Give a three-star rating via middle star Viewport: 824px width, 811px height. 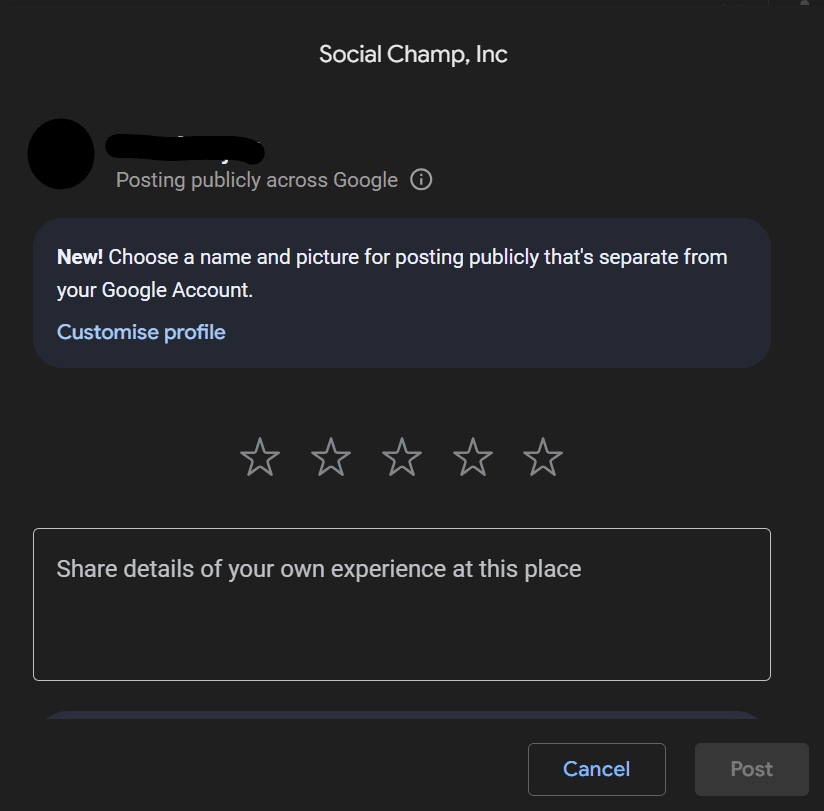coord(401,456)
